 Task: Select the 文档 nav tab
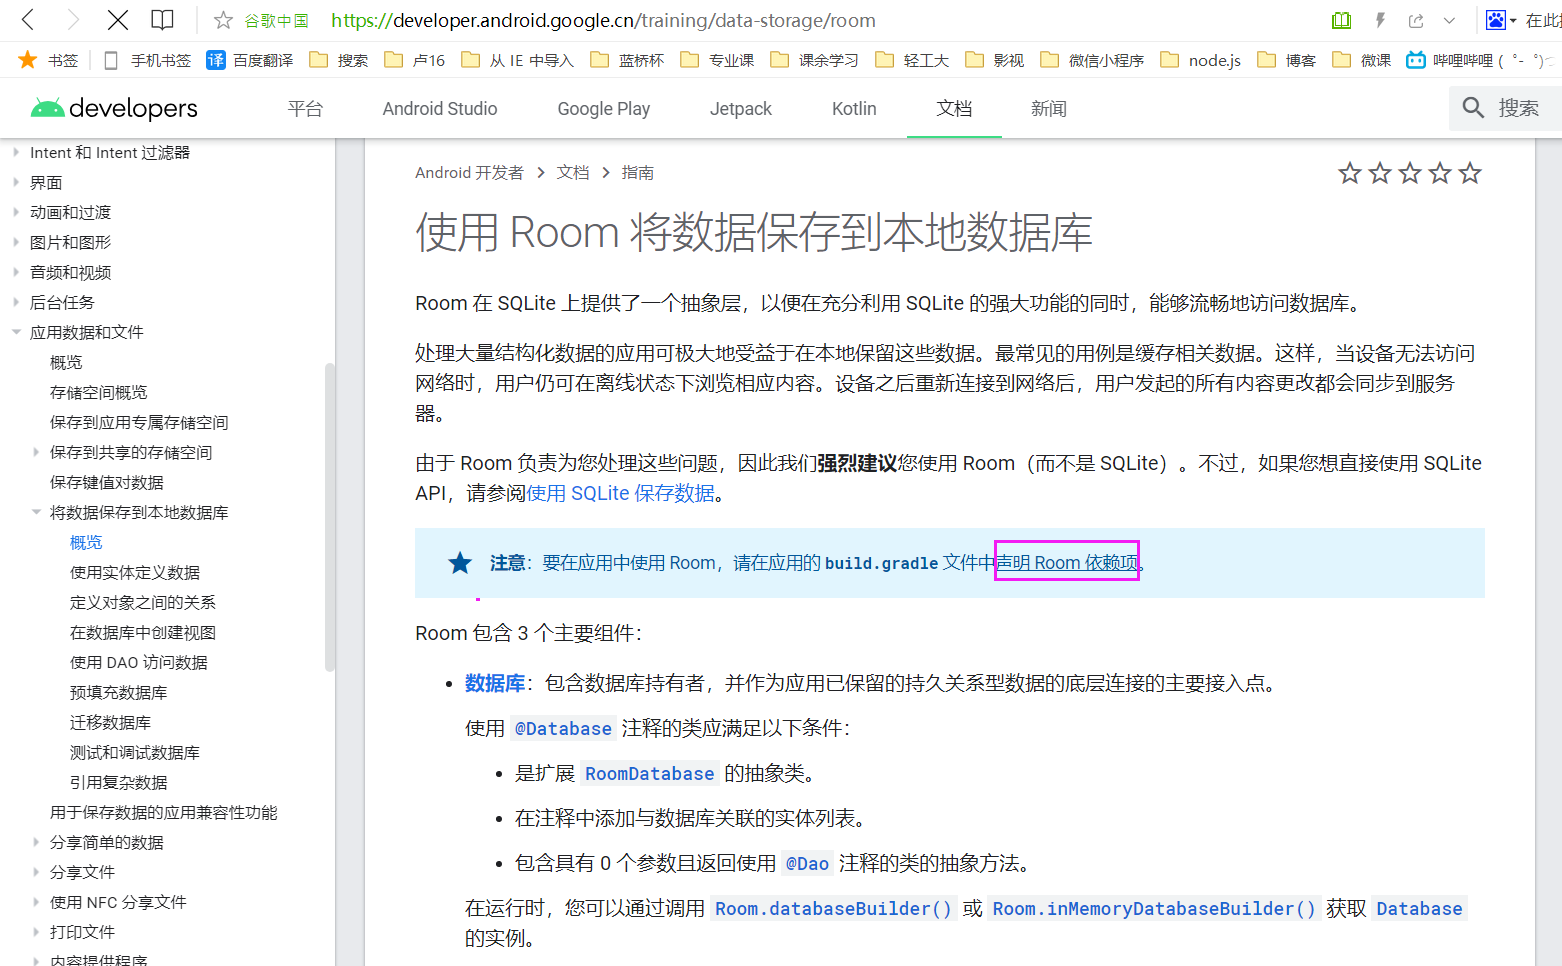click(x=954, y=108)
